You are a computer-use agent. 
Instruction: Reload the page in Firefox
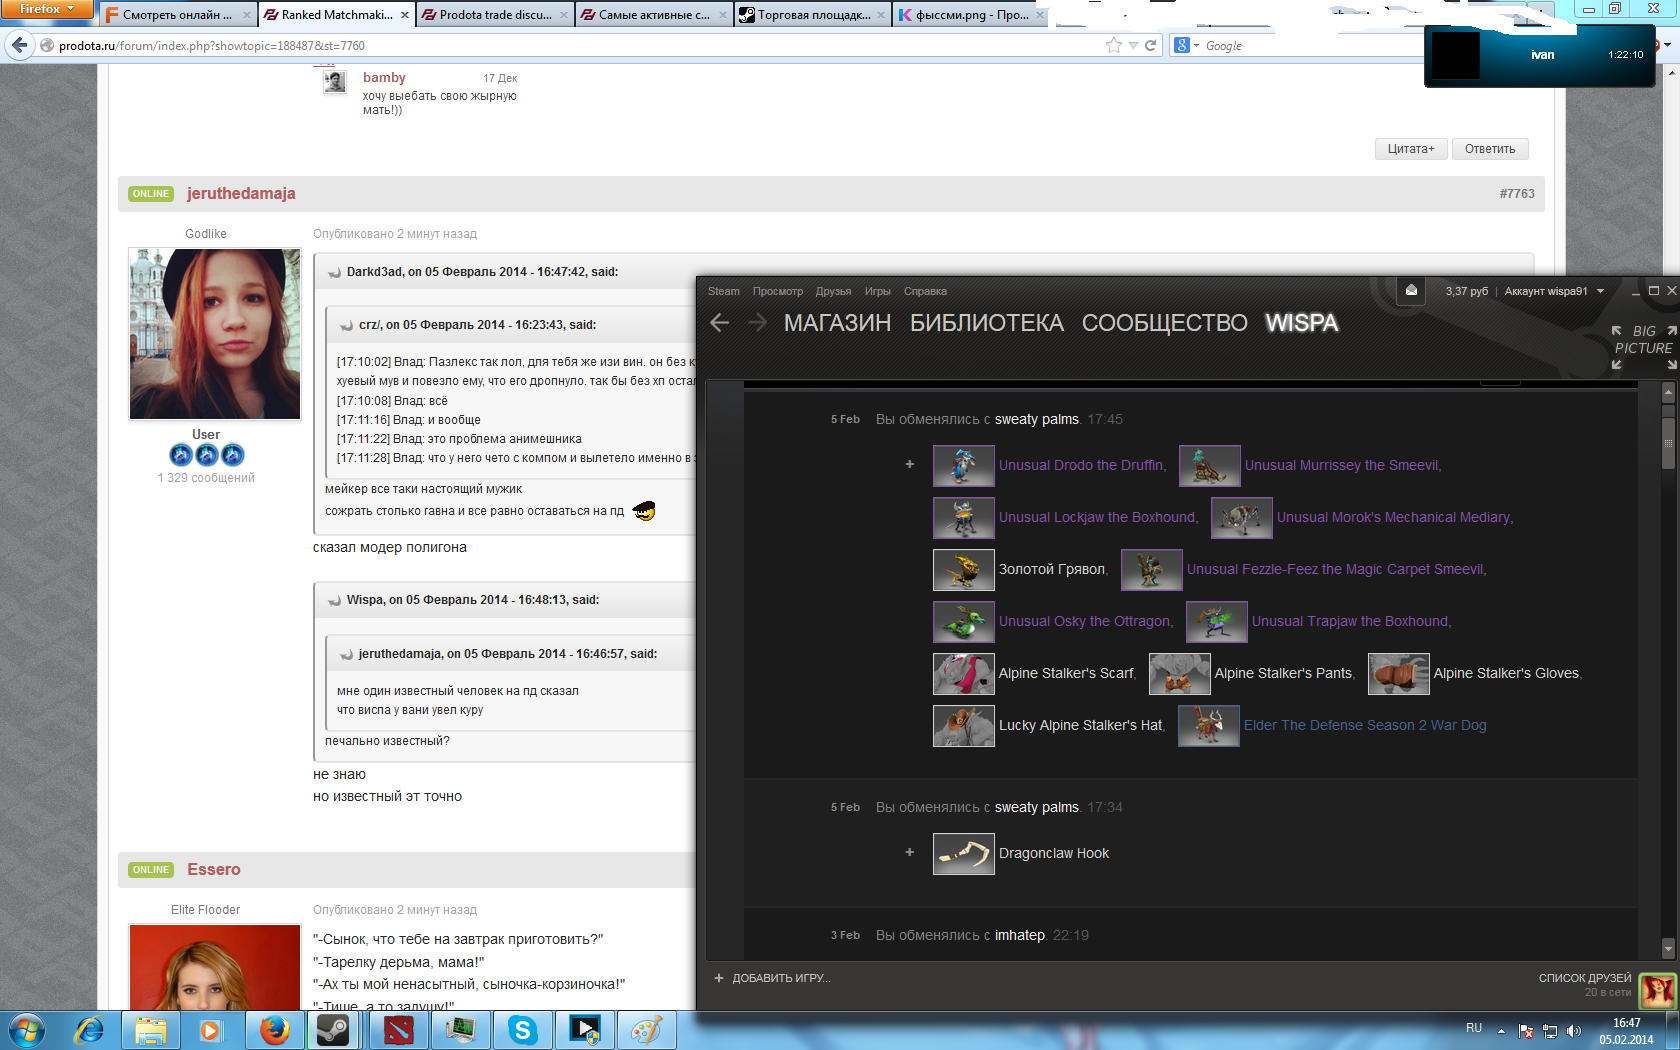[x=1150, y=45]
